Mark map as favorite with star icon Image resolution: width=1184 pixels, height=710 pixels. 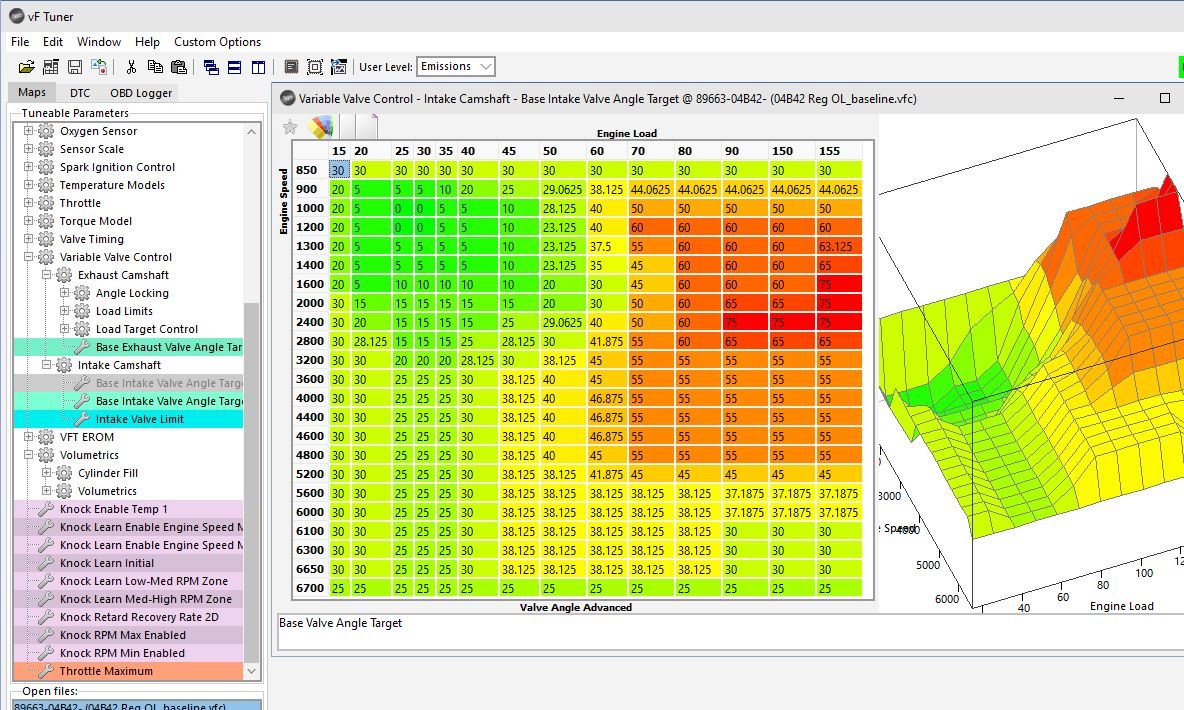tap(290, 127)
